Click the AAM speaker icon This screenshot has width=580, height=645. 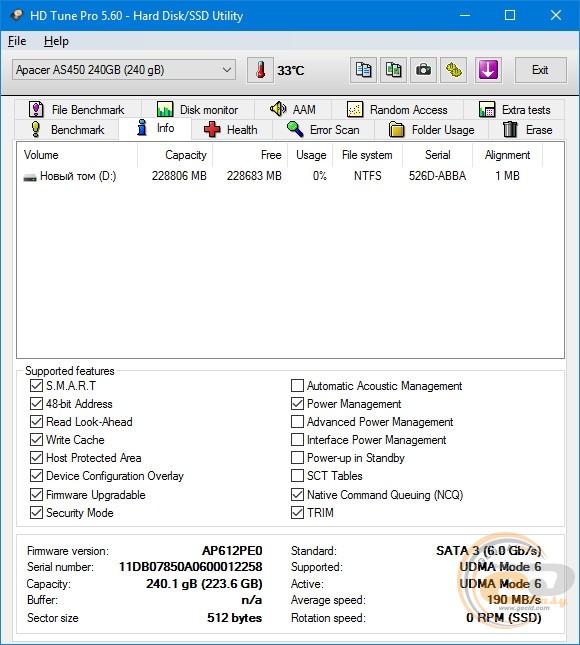point(278,109)
